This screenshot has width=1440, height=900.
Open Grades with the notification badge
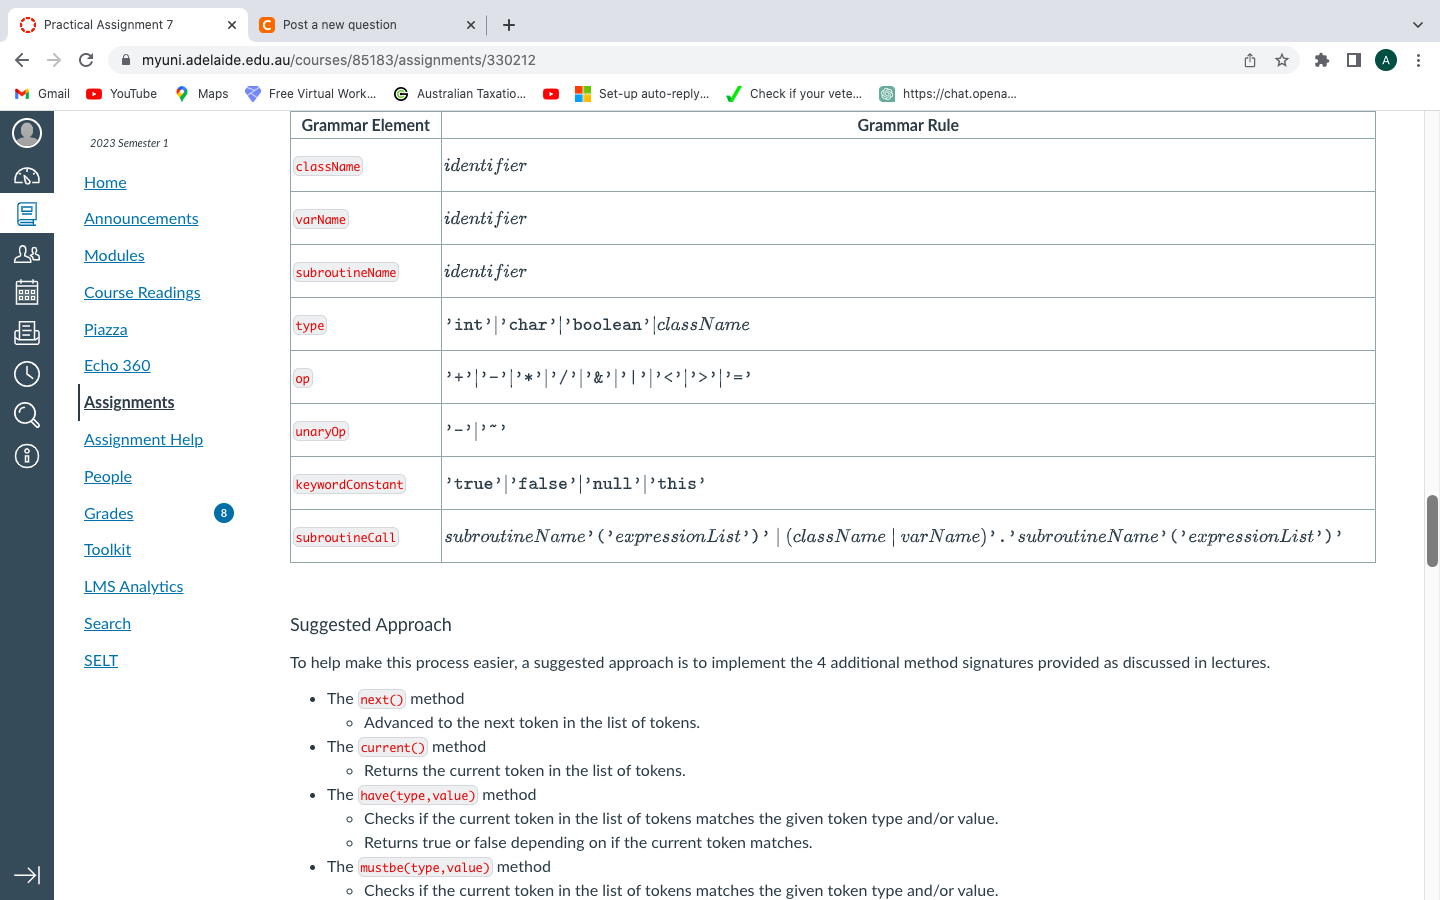[108, 513]
